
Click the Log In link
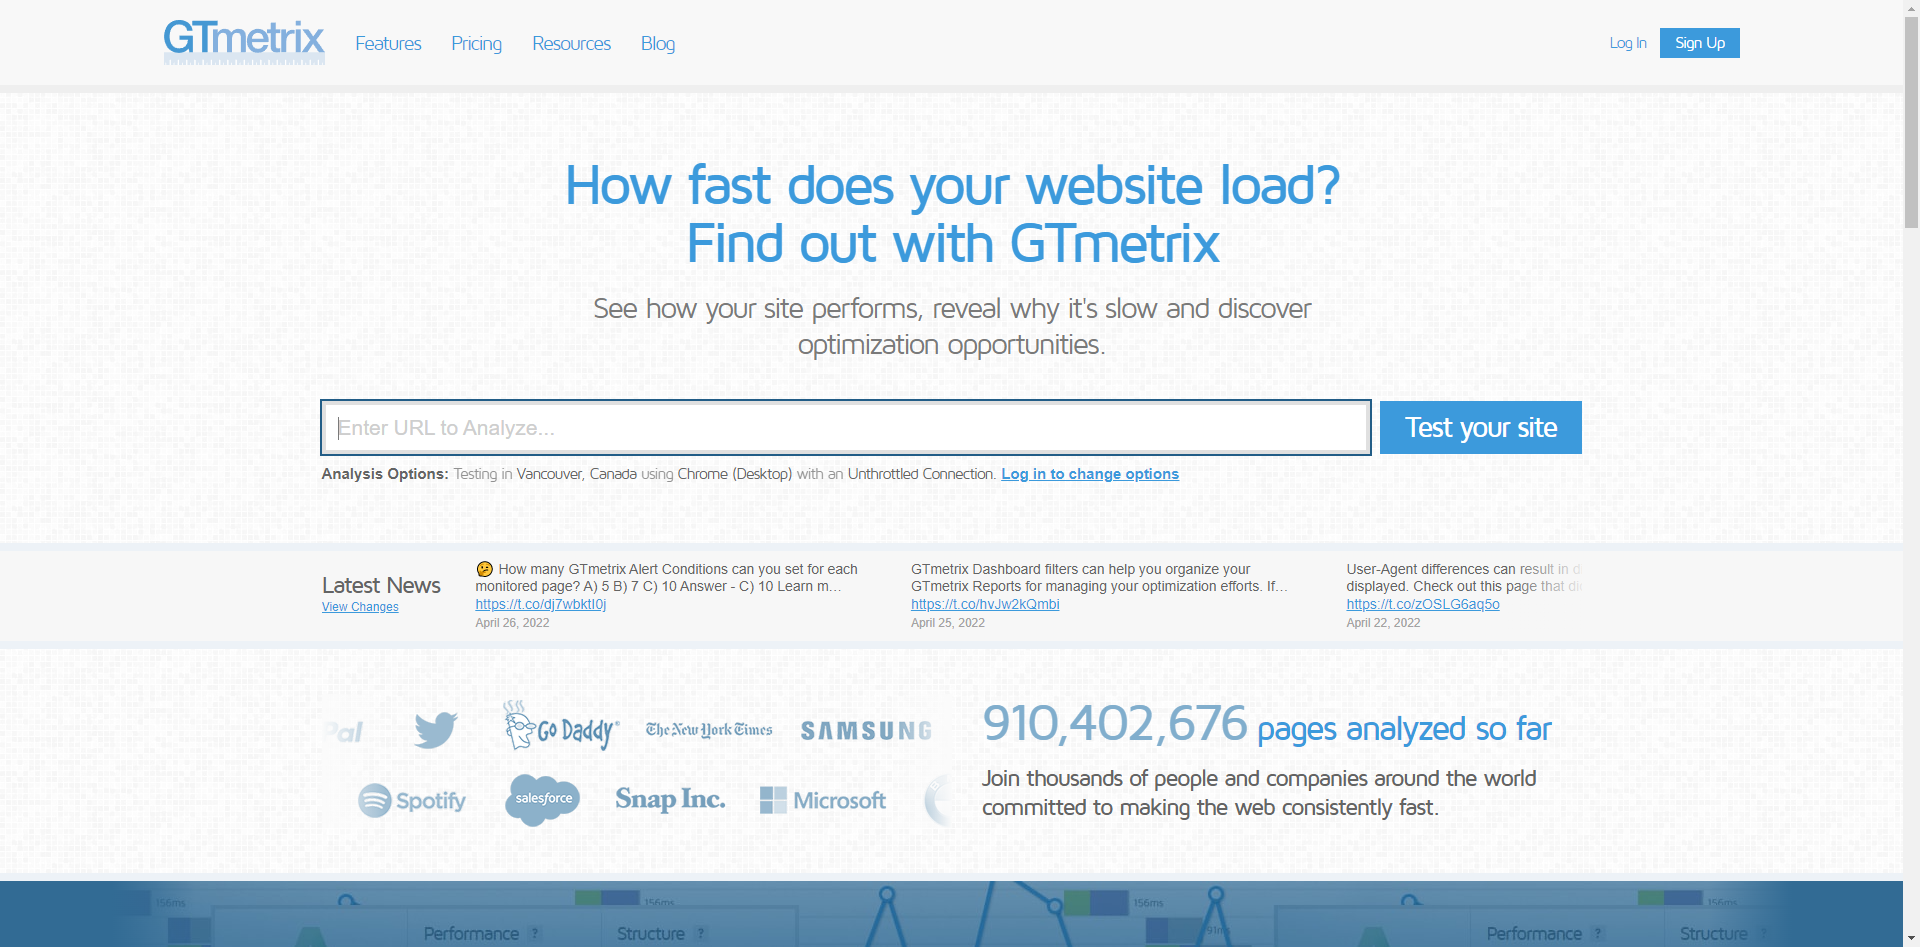pyautogui.click(x=1628, y=43)
